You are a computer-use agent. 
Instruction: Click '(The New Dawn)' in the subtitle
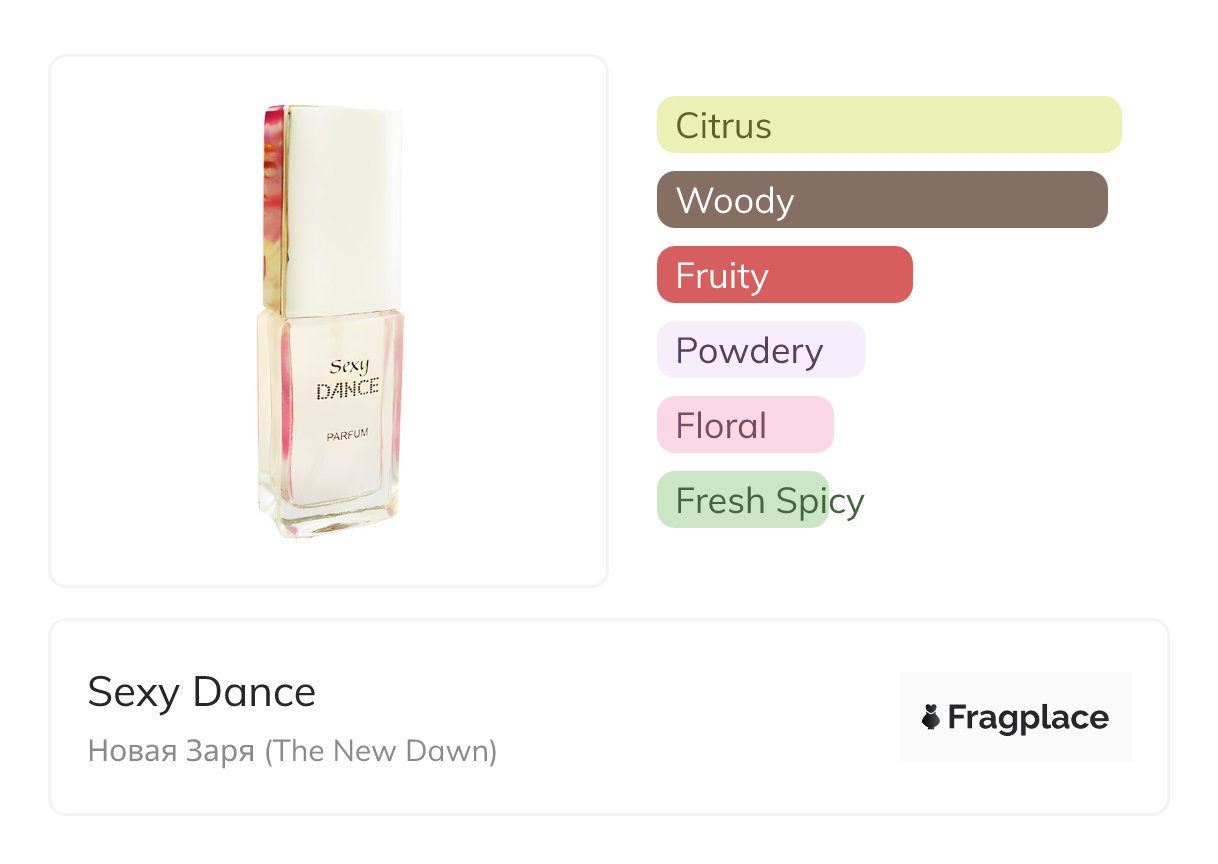coord(380,750)
